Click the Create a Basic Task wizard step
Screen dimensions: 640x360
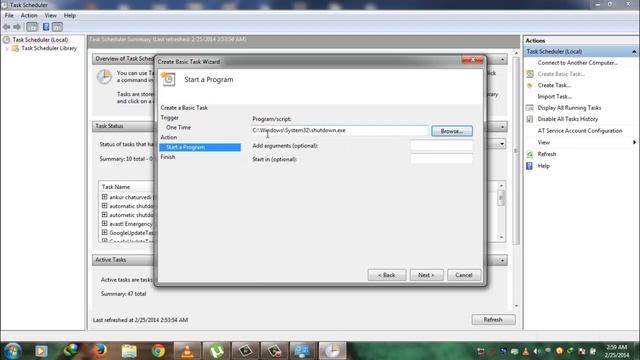click(x=184, y=108)
